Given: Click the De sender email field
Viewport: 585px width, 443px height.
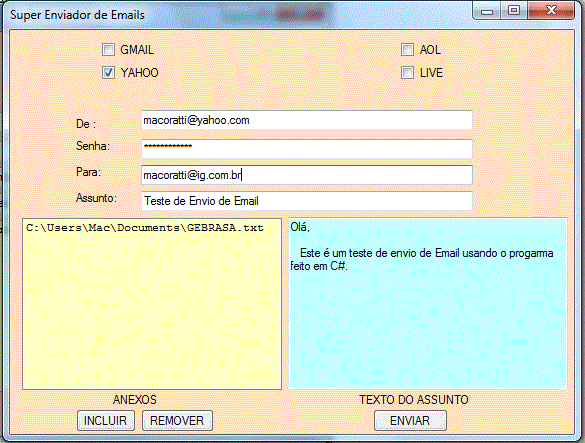Looking at the screenshot, I should coord(307,120).
